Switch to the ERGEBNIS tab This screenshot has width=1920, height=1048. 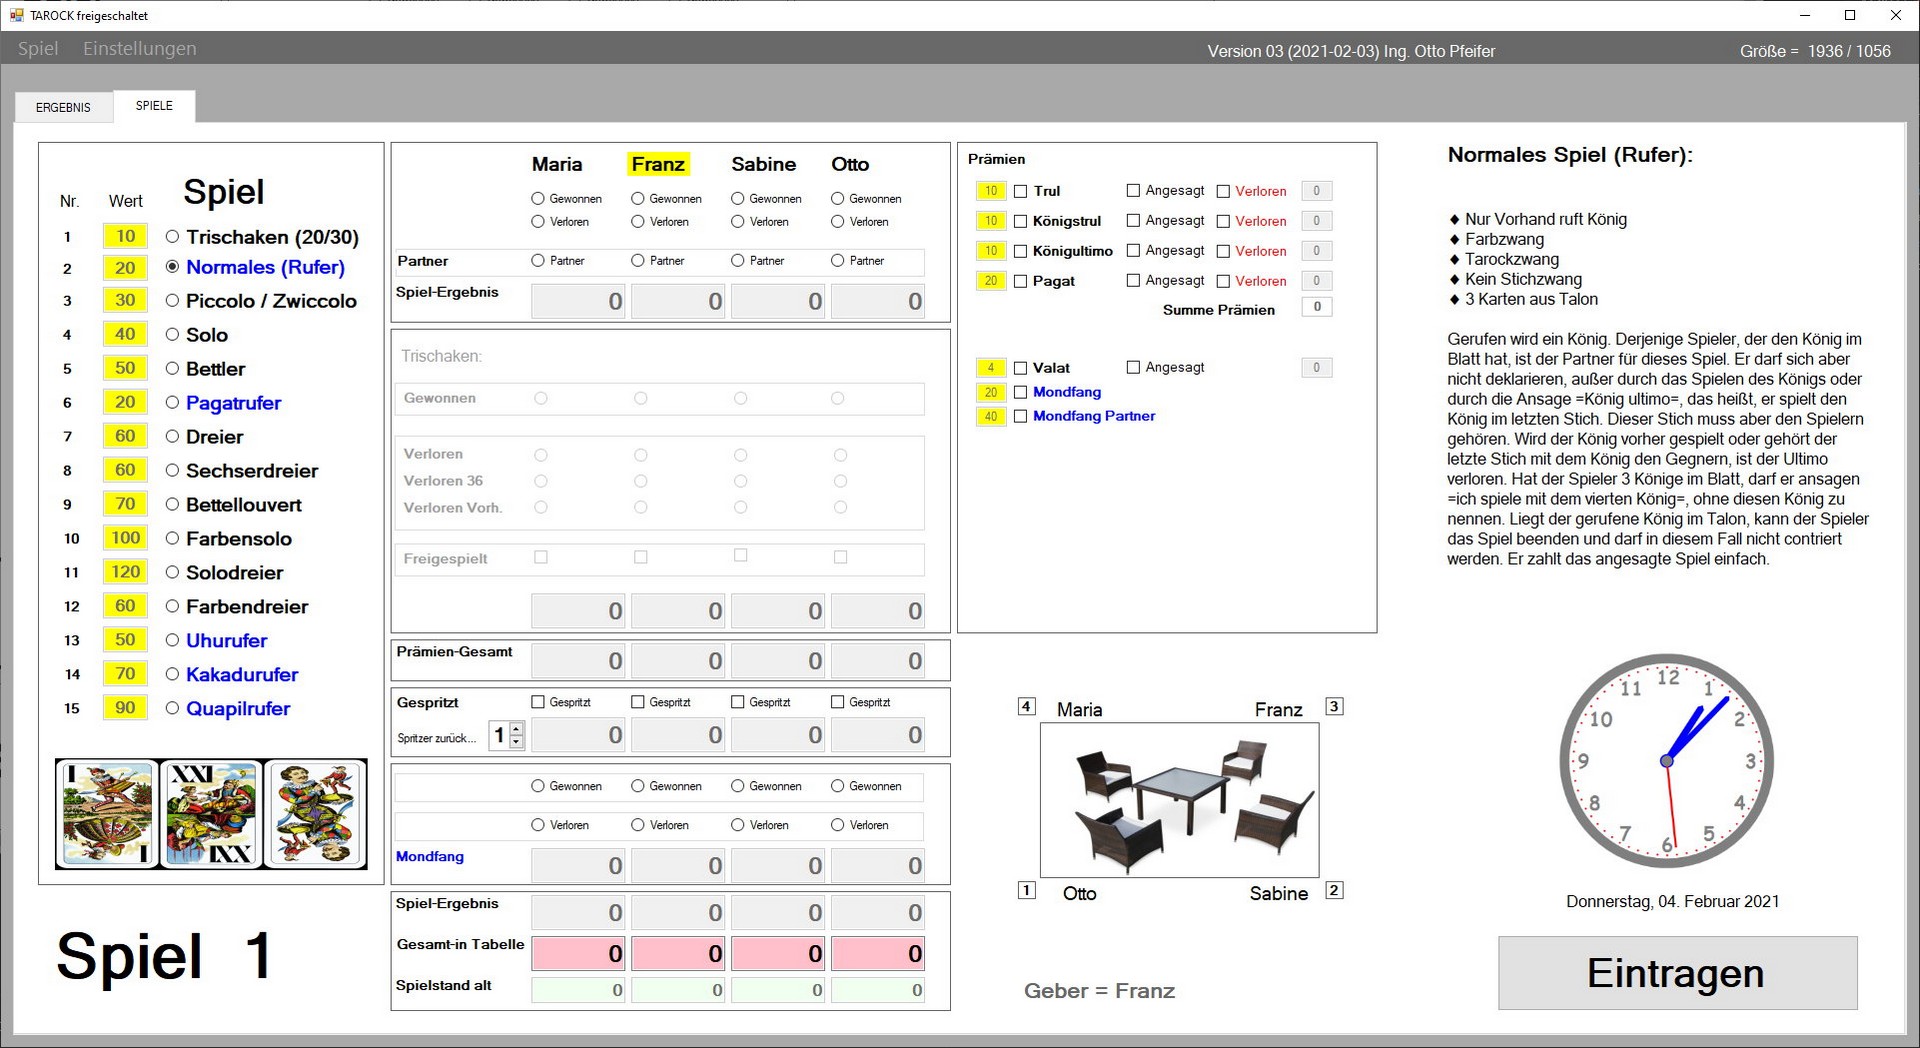[x=63, y=107]
